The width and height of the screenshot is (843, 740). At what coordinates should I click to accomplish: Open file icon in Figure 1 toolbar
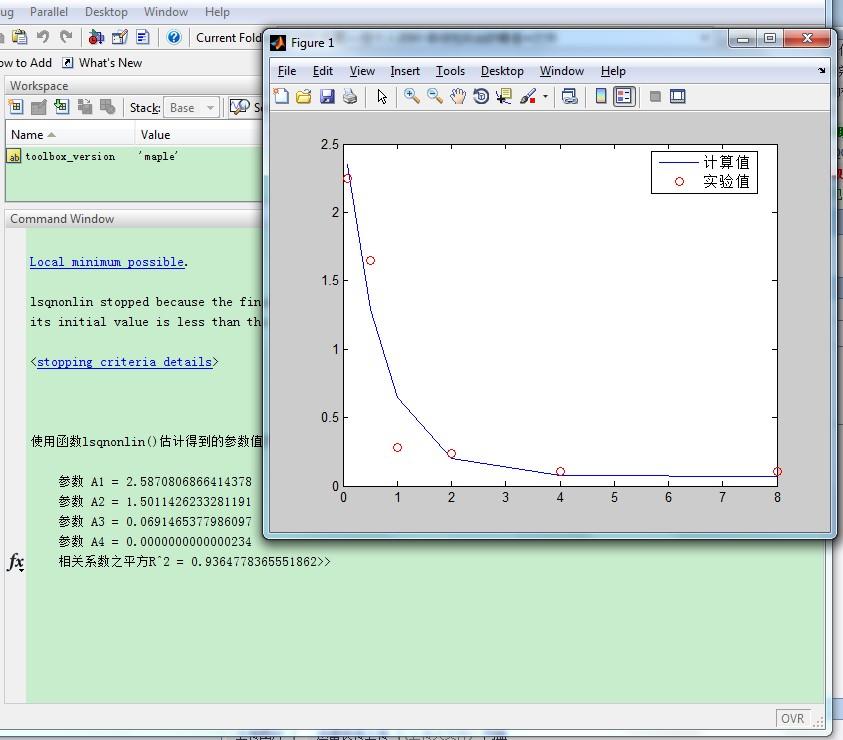tap(304, 97)
